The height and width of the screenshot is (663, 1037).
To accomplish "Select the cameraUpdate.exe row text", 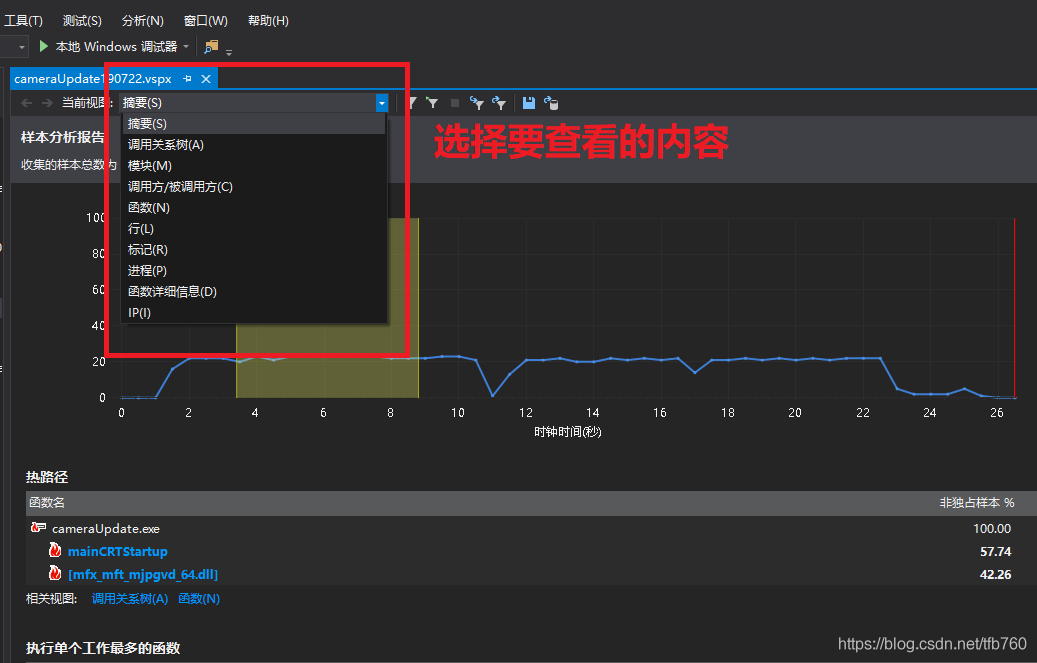I will [106, 529].
